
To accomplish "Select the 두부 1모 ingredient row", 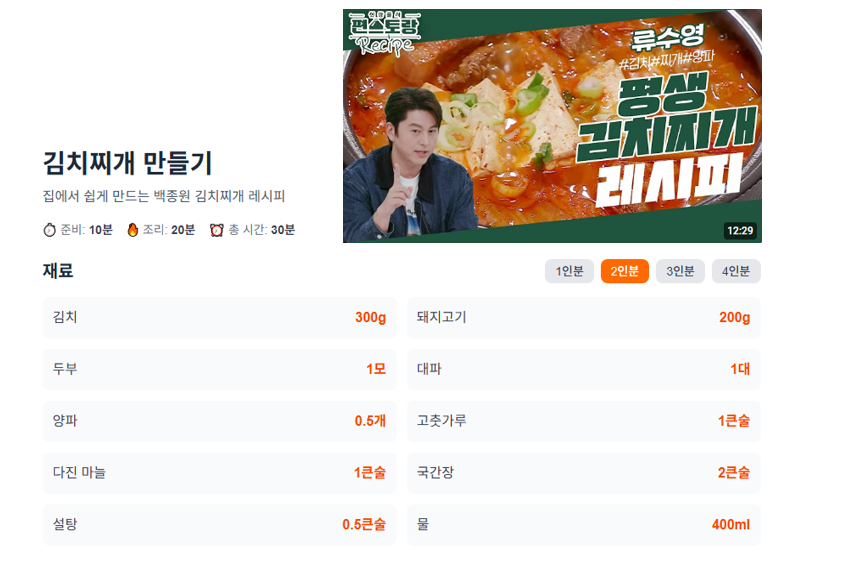I will [x=219, y=369].
